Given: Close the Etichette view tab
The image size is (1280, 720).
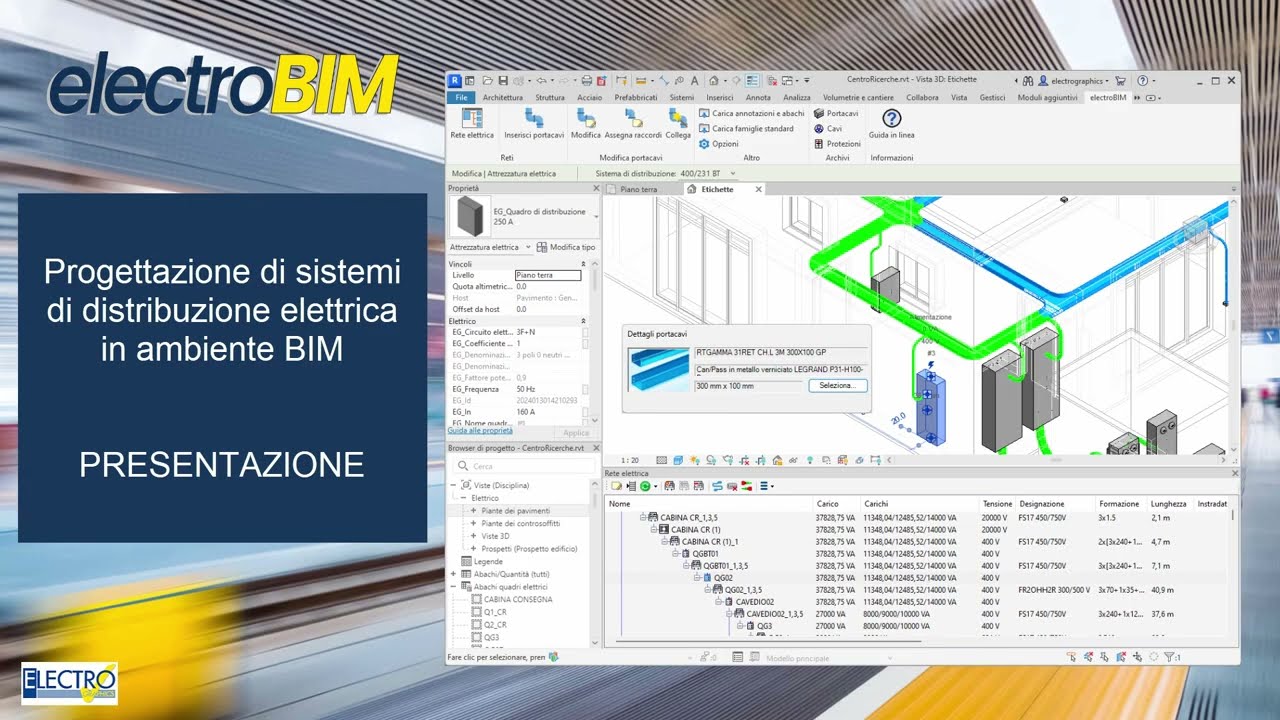Looking at the screenshot, I should pos(758,189).
